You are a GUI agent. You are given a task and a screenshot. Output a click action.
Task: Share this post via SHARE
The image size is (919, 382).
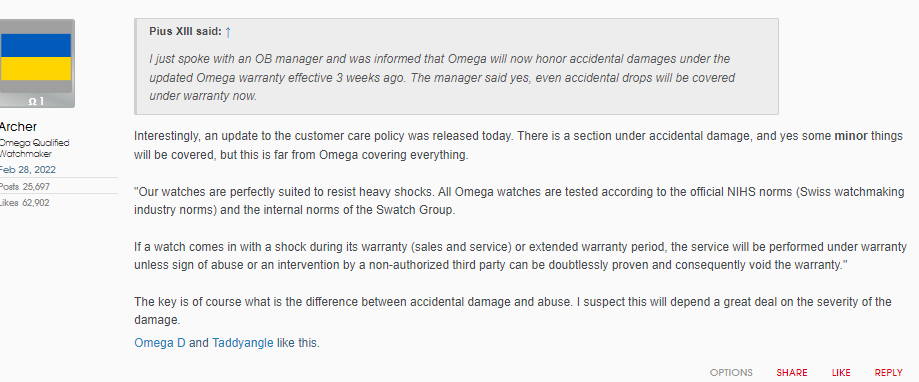[x=792, y=373]
